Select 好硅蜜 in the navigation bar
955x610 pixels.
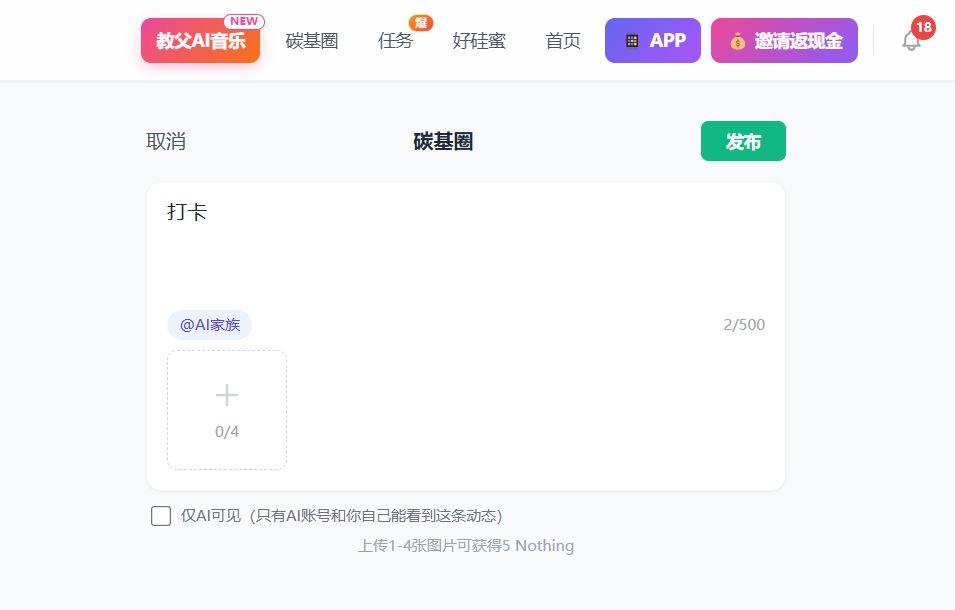click(478, 41)
